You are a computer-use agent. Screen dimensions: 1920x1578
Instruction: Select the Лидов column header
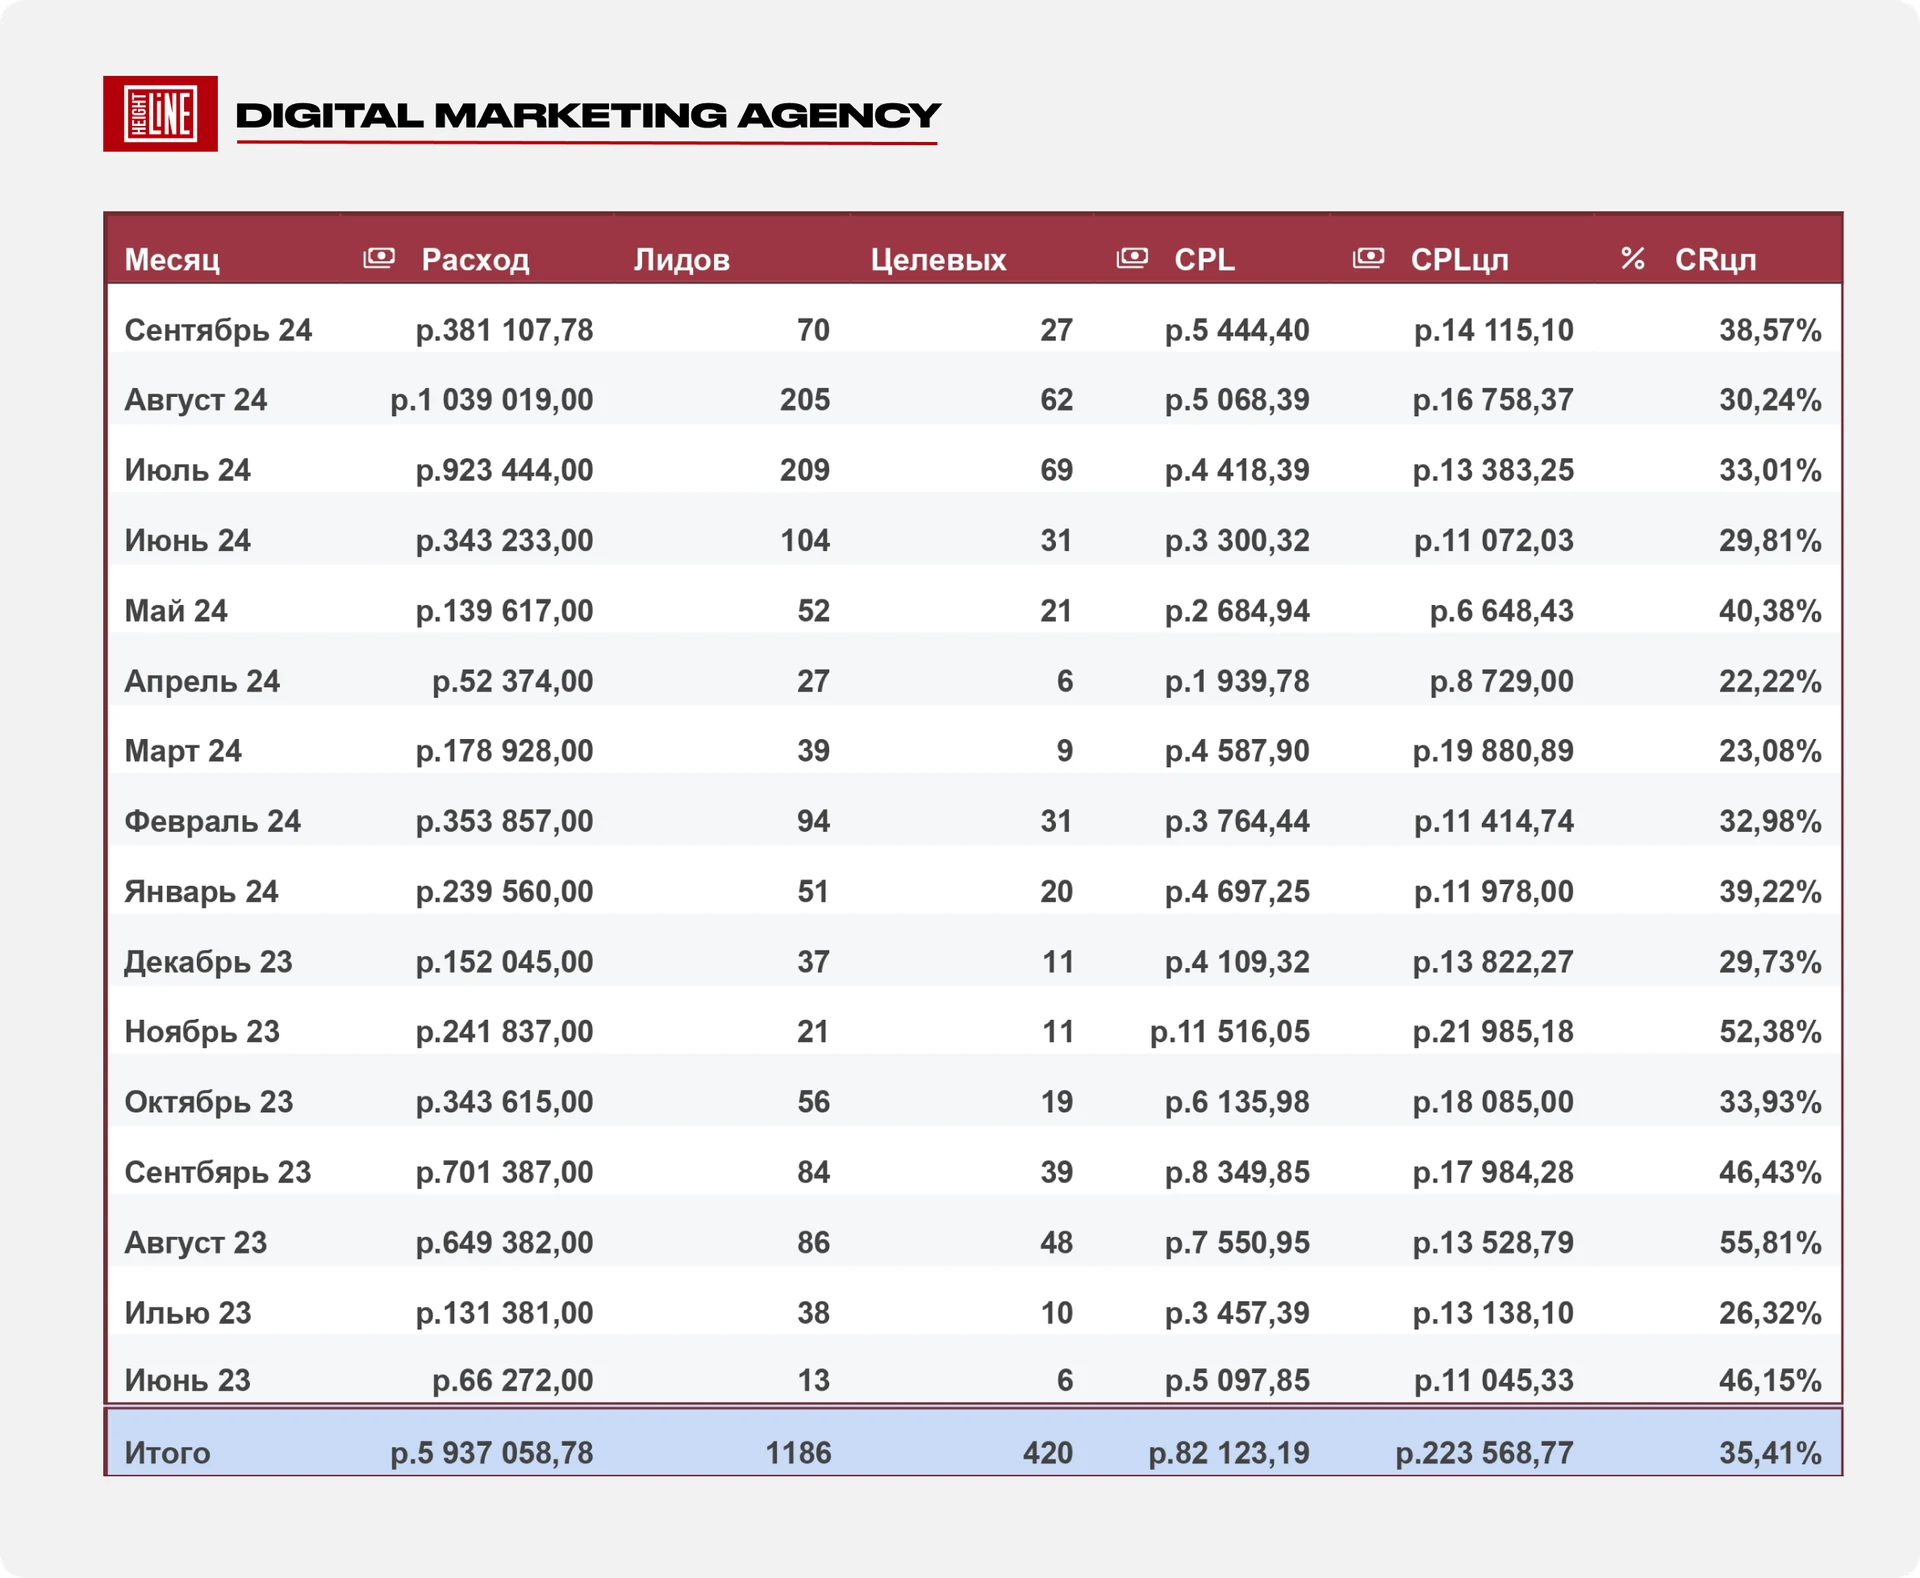681,260
